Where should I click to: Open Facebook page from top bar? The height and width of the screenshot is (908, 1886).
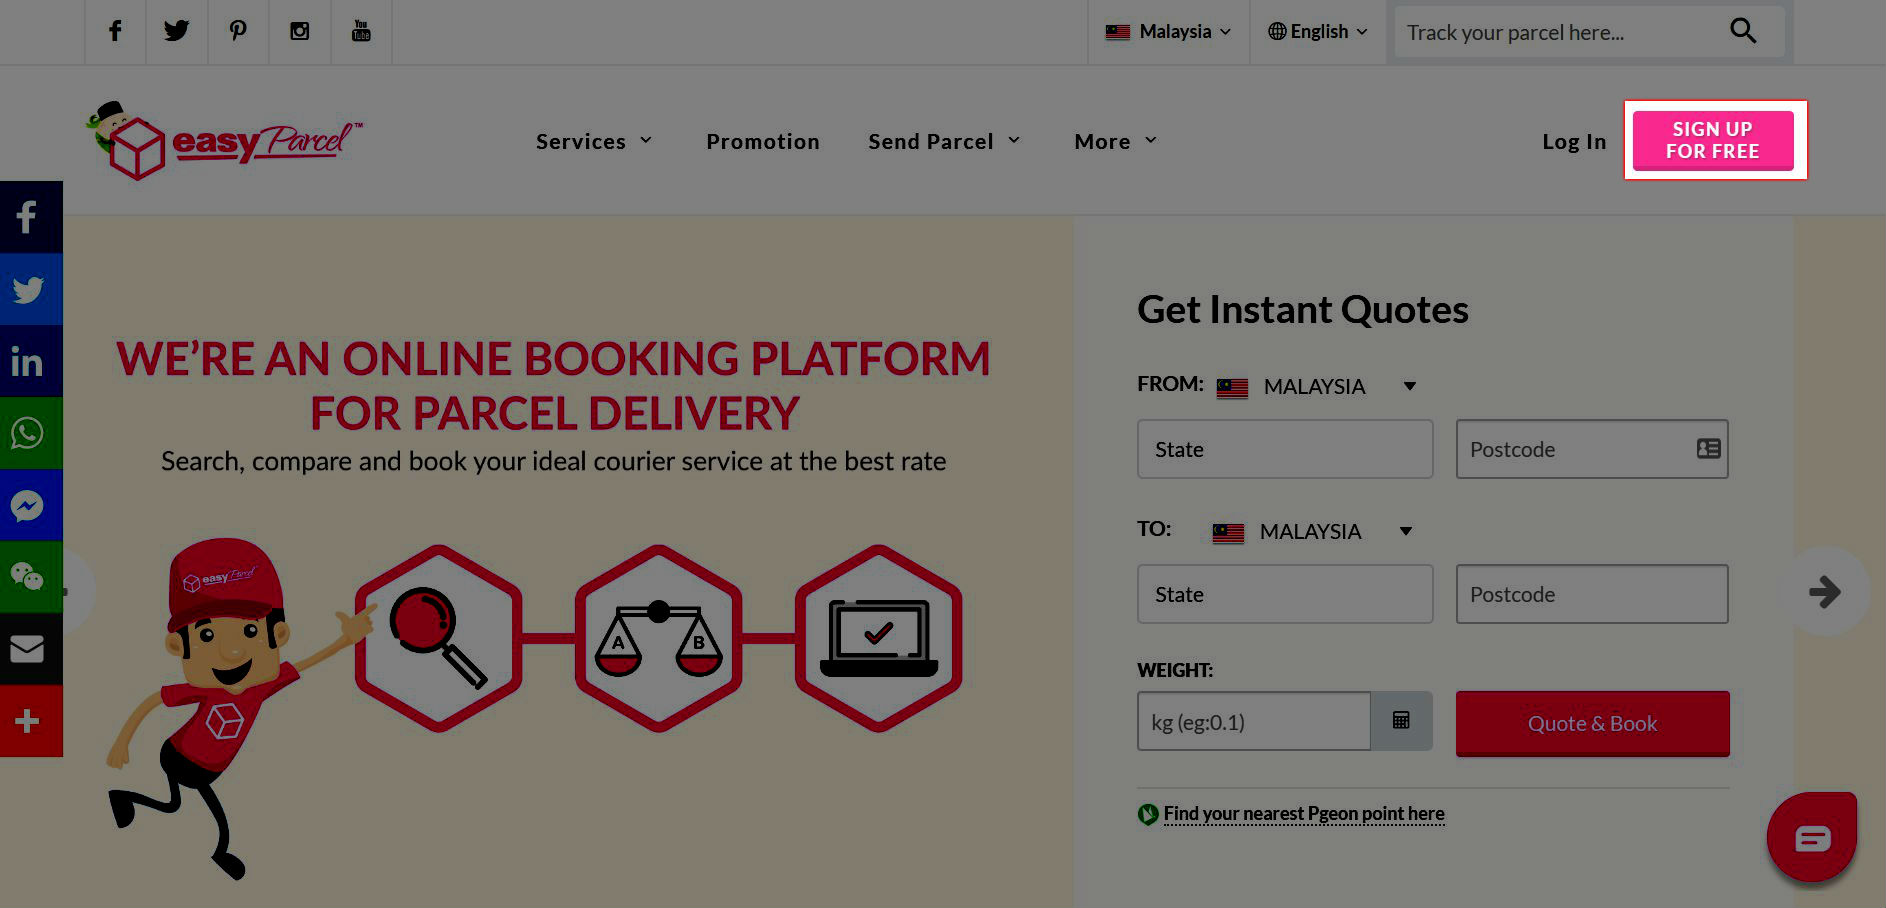pos(115,31)
